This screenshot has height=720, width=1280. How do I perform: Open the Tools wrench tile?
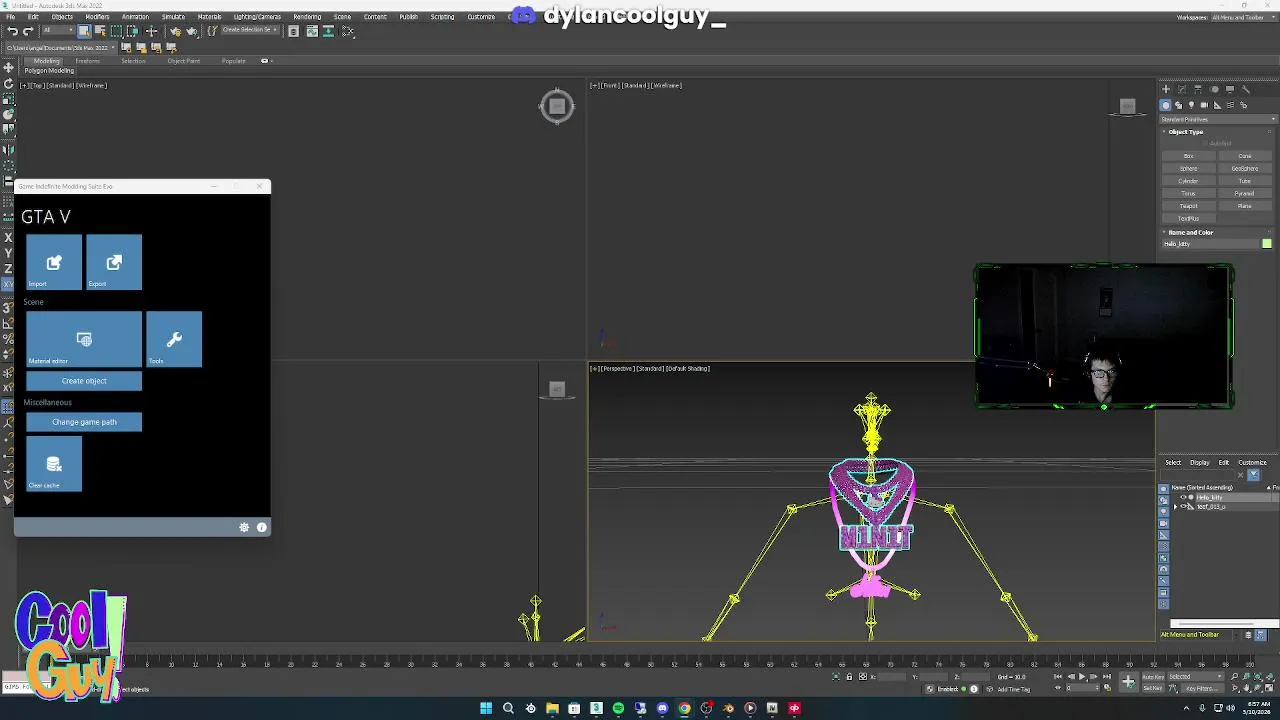point(174,339)
